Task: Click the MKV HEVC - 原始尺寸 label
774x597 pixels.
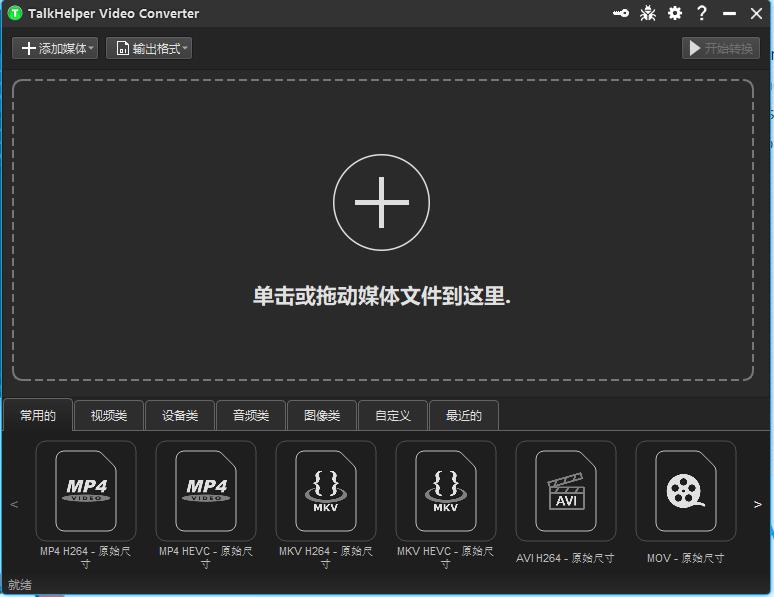Action: tap(446, 557)
